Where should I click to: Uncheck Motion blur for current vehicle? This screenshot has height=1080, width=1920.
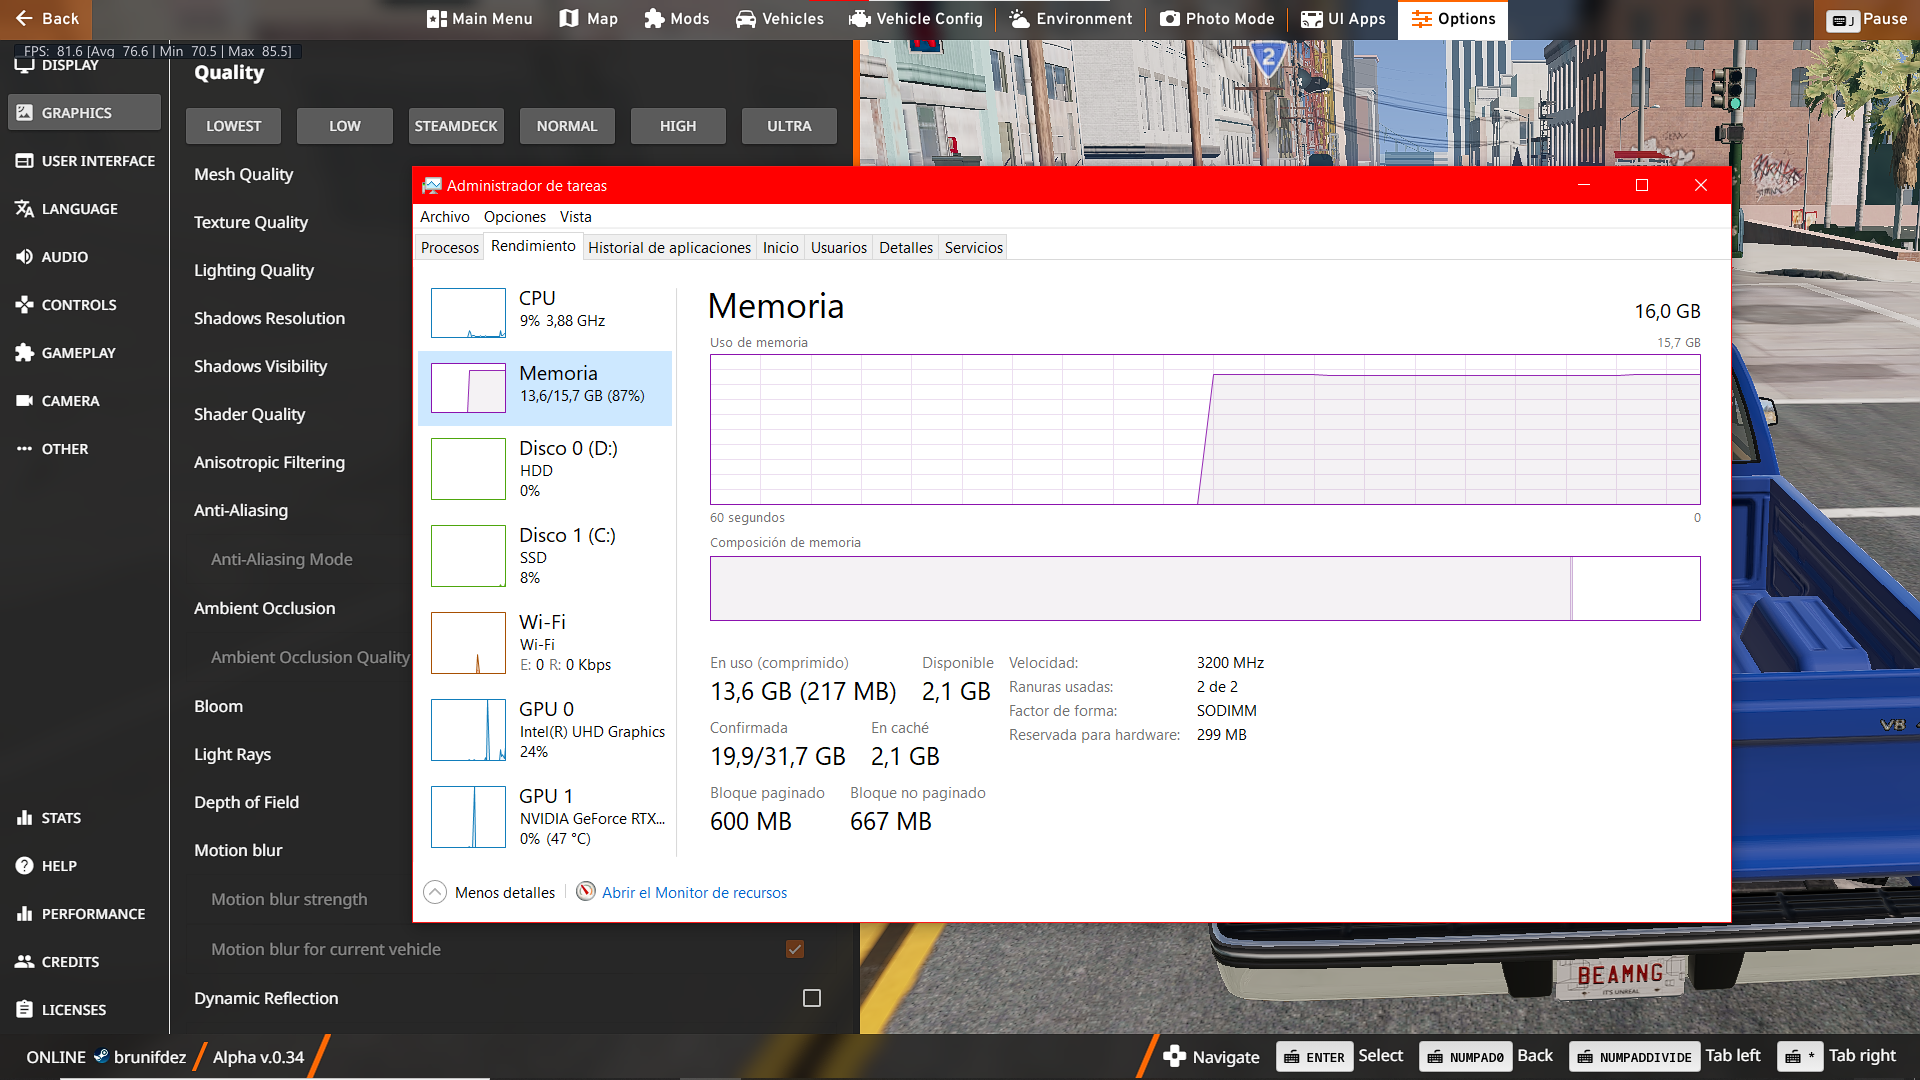point(795,949)
